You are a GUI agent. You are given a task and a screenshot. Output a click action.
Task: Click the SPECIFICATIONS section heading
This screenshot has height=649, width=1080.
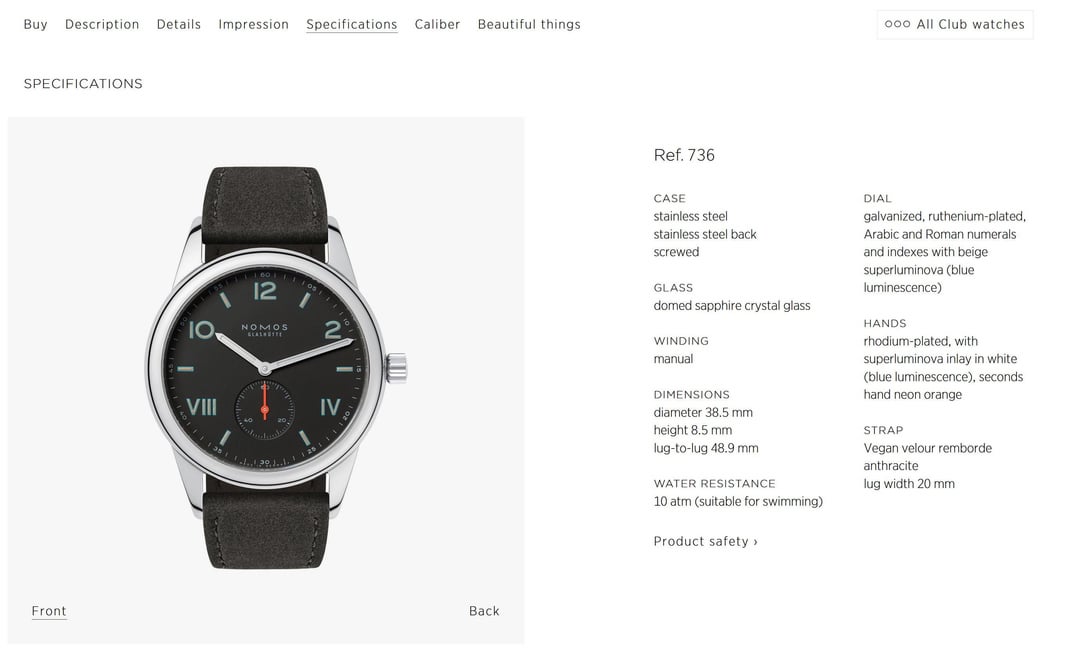(83, 84)
